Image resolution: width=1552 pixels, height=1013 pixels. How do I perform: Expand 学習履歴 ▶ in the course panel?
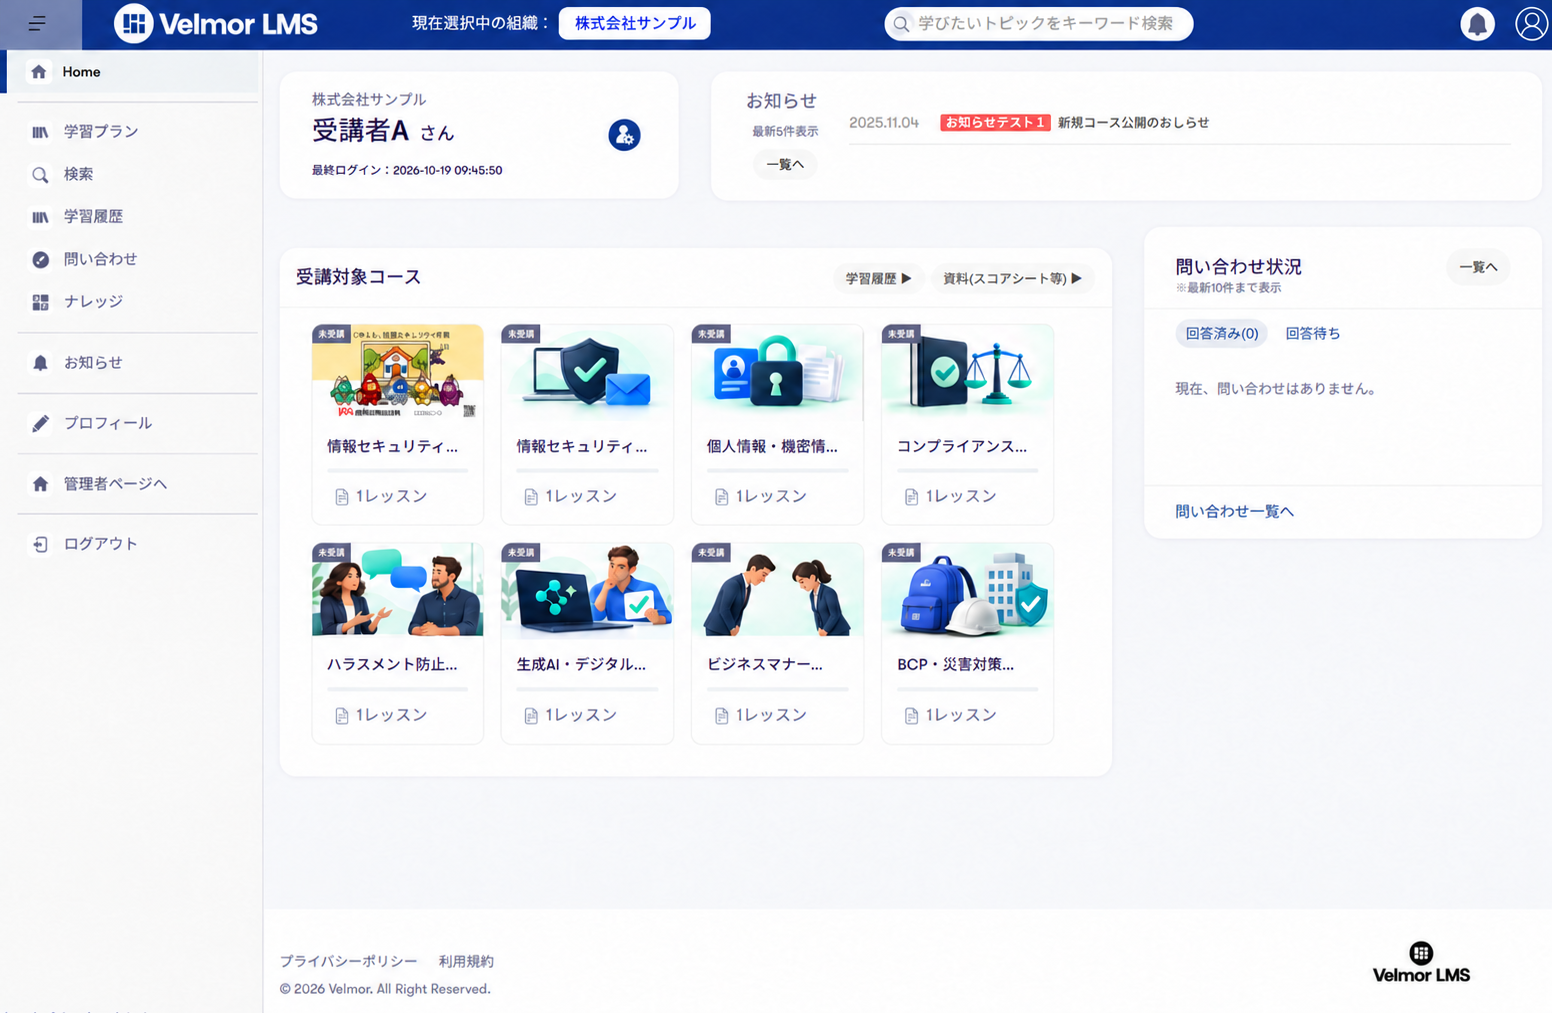(x=878, y=278)
